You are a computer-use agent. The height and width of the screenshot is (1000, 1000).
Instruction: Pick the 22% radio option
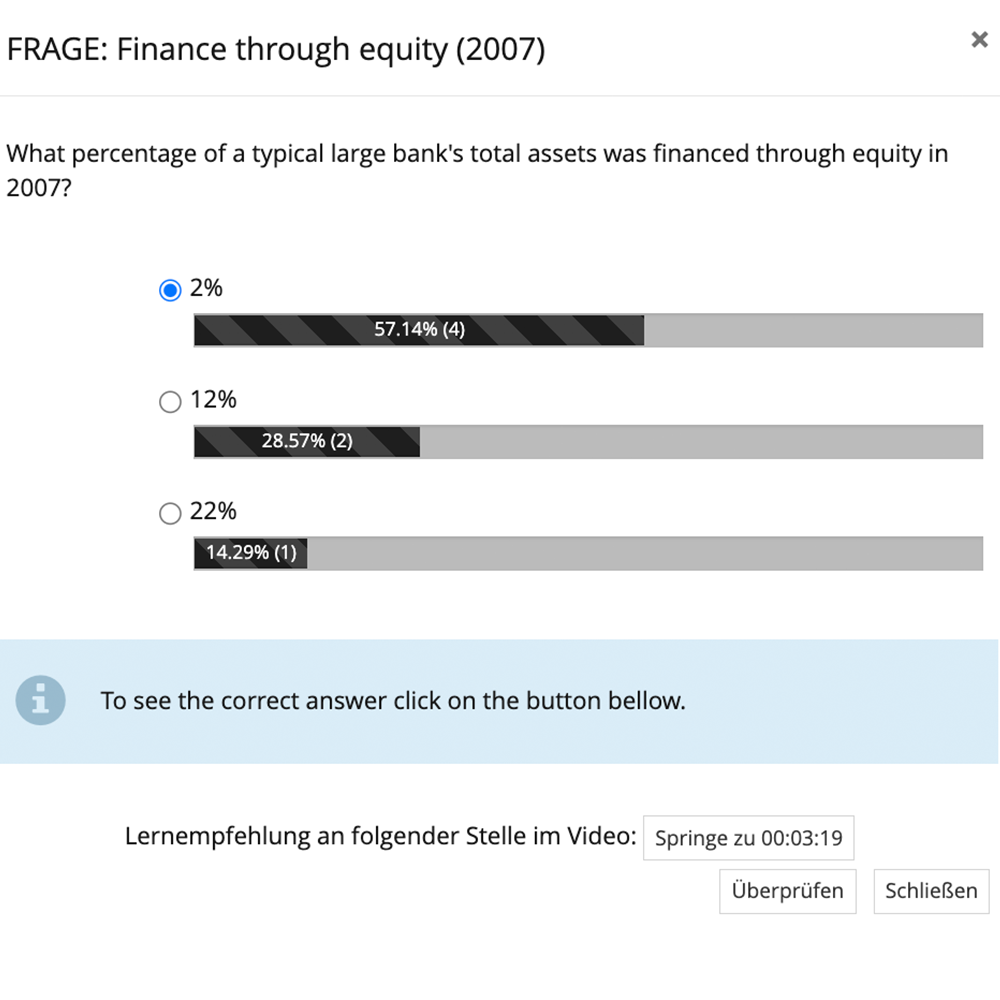(x=170, y=513)
